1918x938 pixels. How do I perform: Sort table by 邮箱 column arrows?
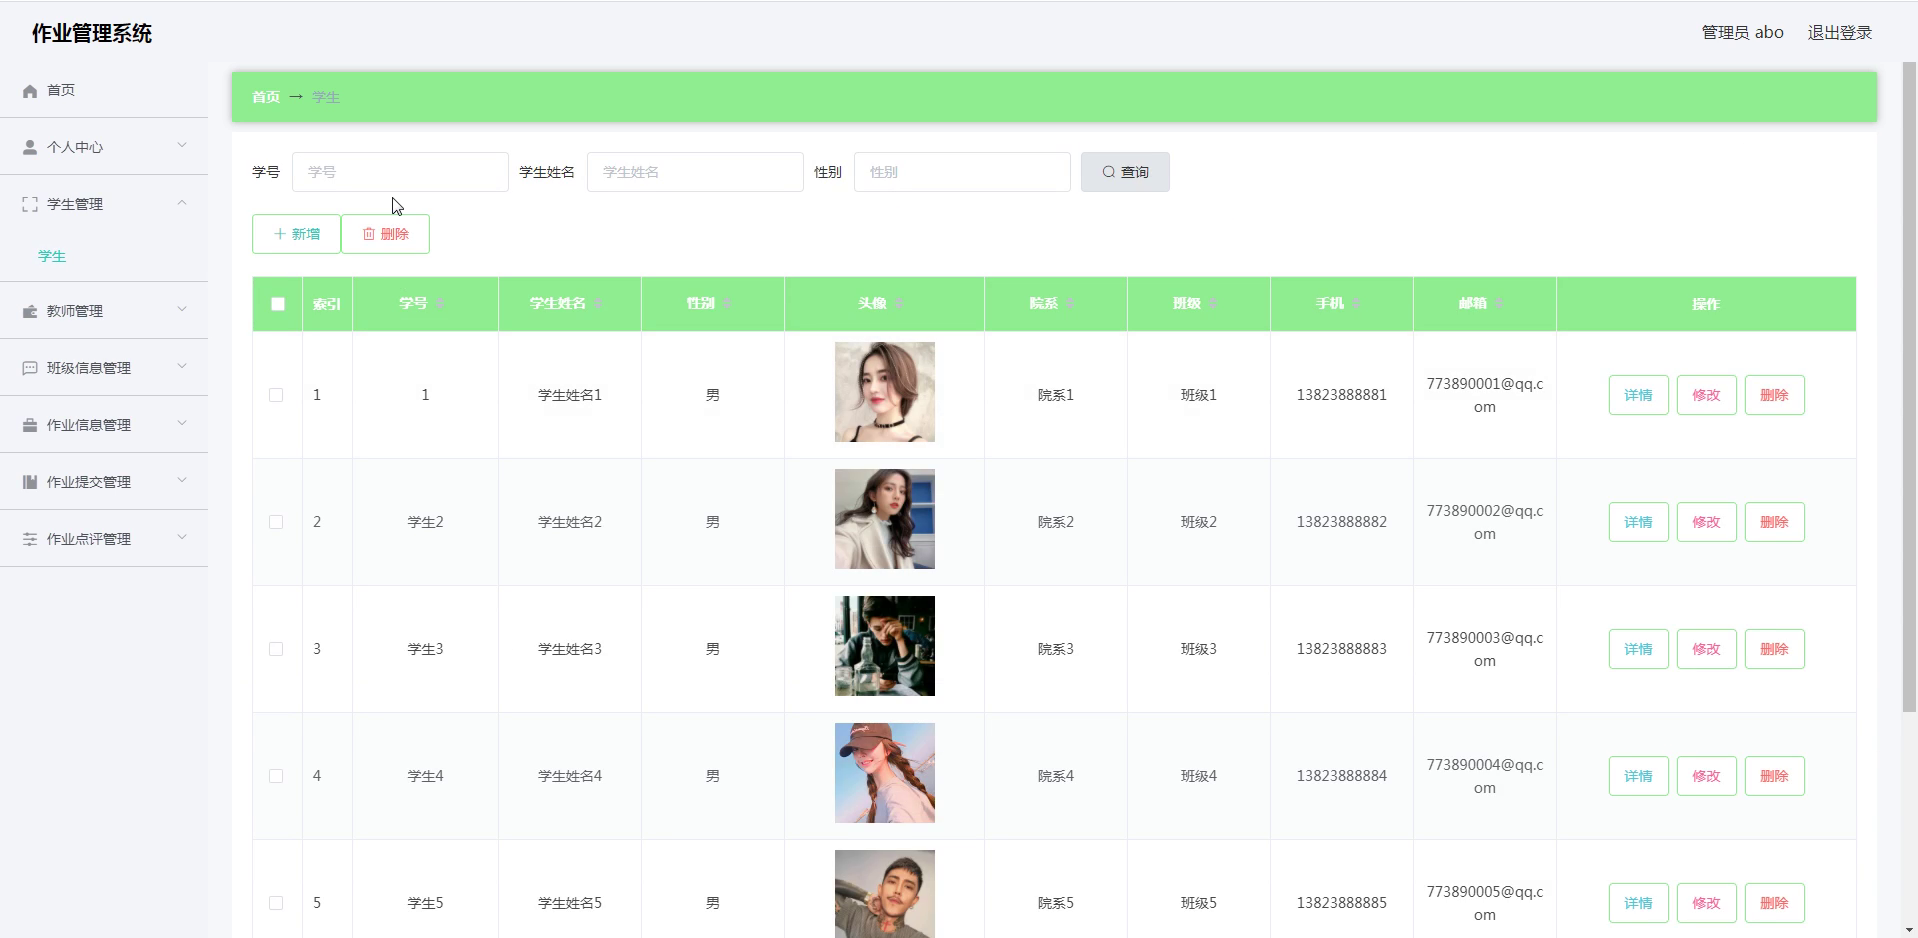(x=1499, y=303)
